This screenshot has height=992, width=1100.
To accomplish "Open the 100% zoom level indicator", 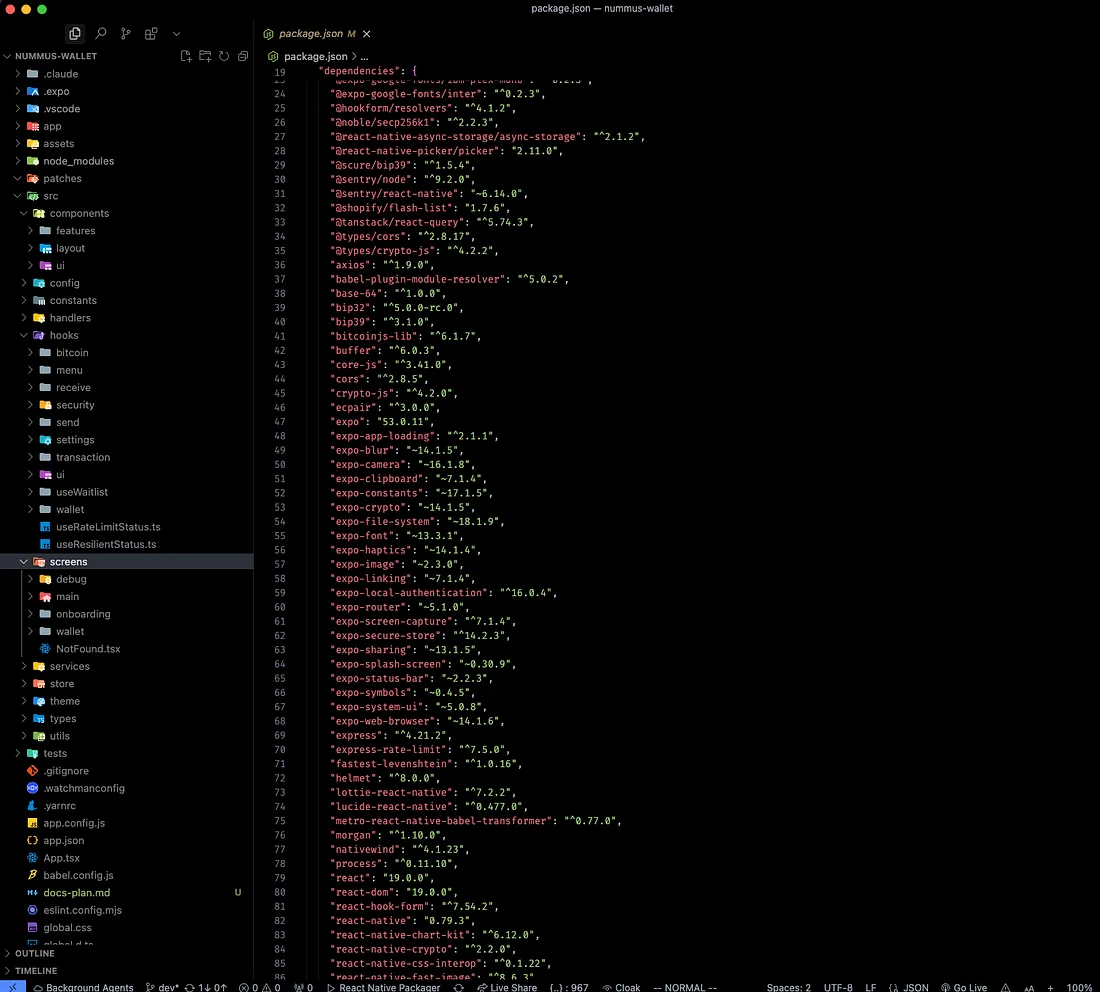I will click(1079, 987).
